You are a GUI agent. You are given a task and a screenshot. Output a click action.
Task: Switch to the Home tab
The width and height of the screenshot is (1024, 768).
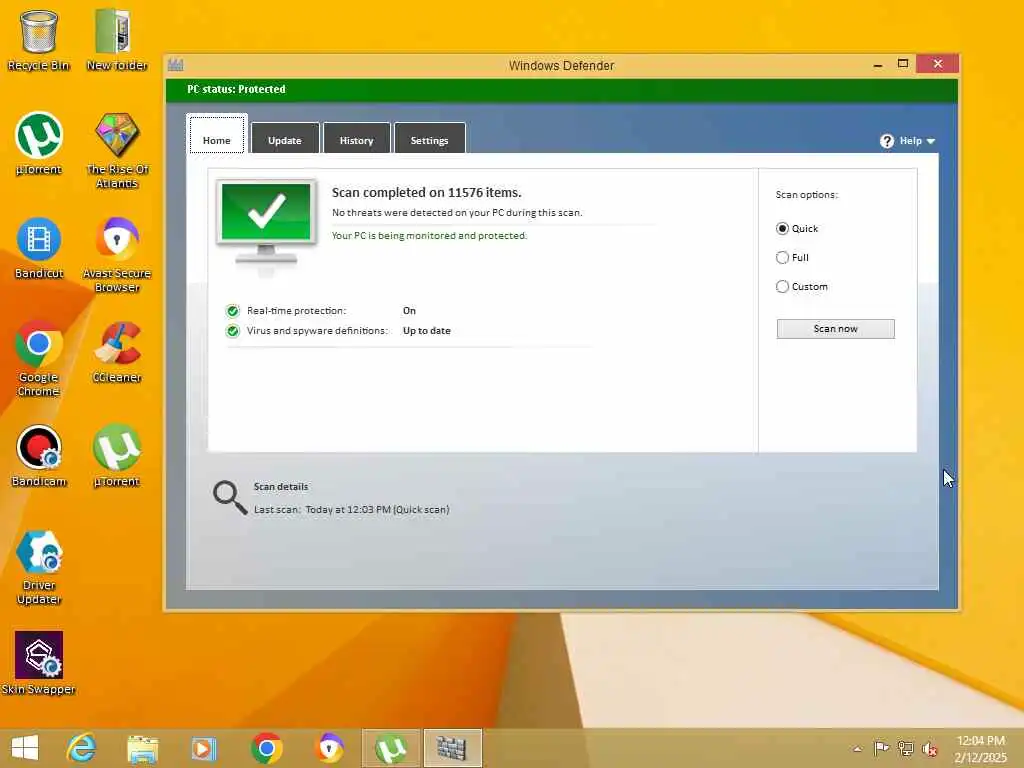point(217,135)
